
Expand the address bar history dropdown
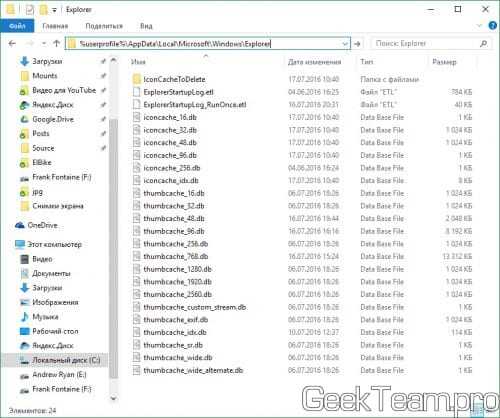tap(345, 44)
